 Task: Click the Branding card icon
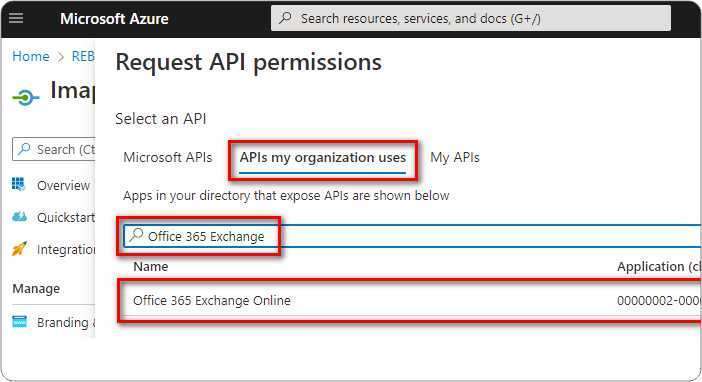pyautogui.click(x=19, y=322)
